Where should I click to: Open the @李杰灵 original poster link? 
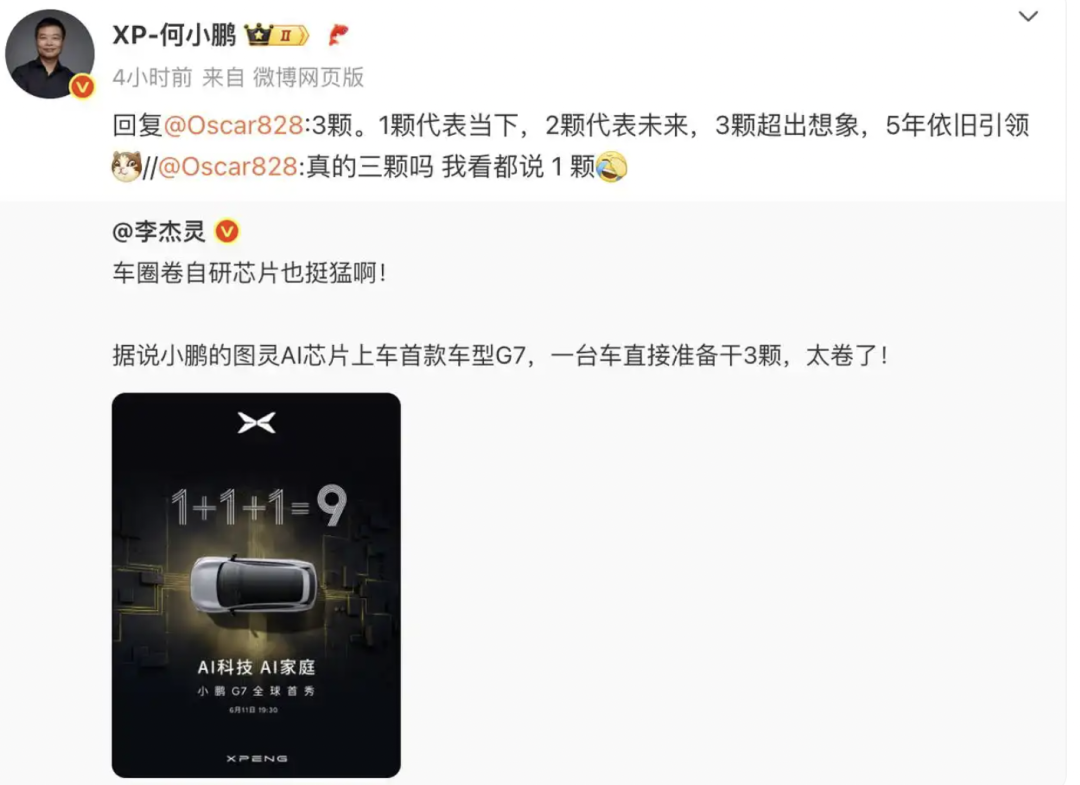(x=159, y=231)
